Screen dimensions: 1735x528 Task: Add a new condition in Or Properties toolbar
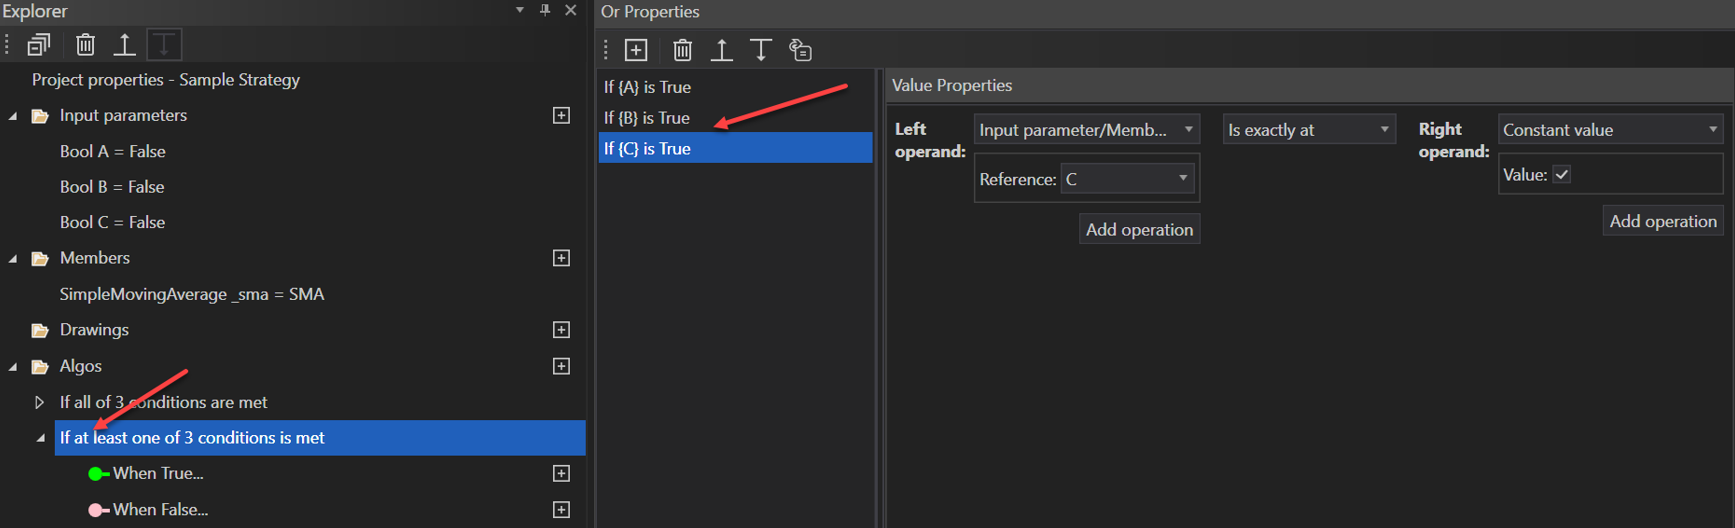click(x=636, y=50)
